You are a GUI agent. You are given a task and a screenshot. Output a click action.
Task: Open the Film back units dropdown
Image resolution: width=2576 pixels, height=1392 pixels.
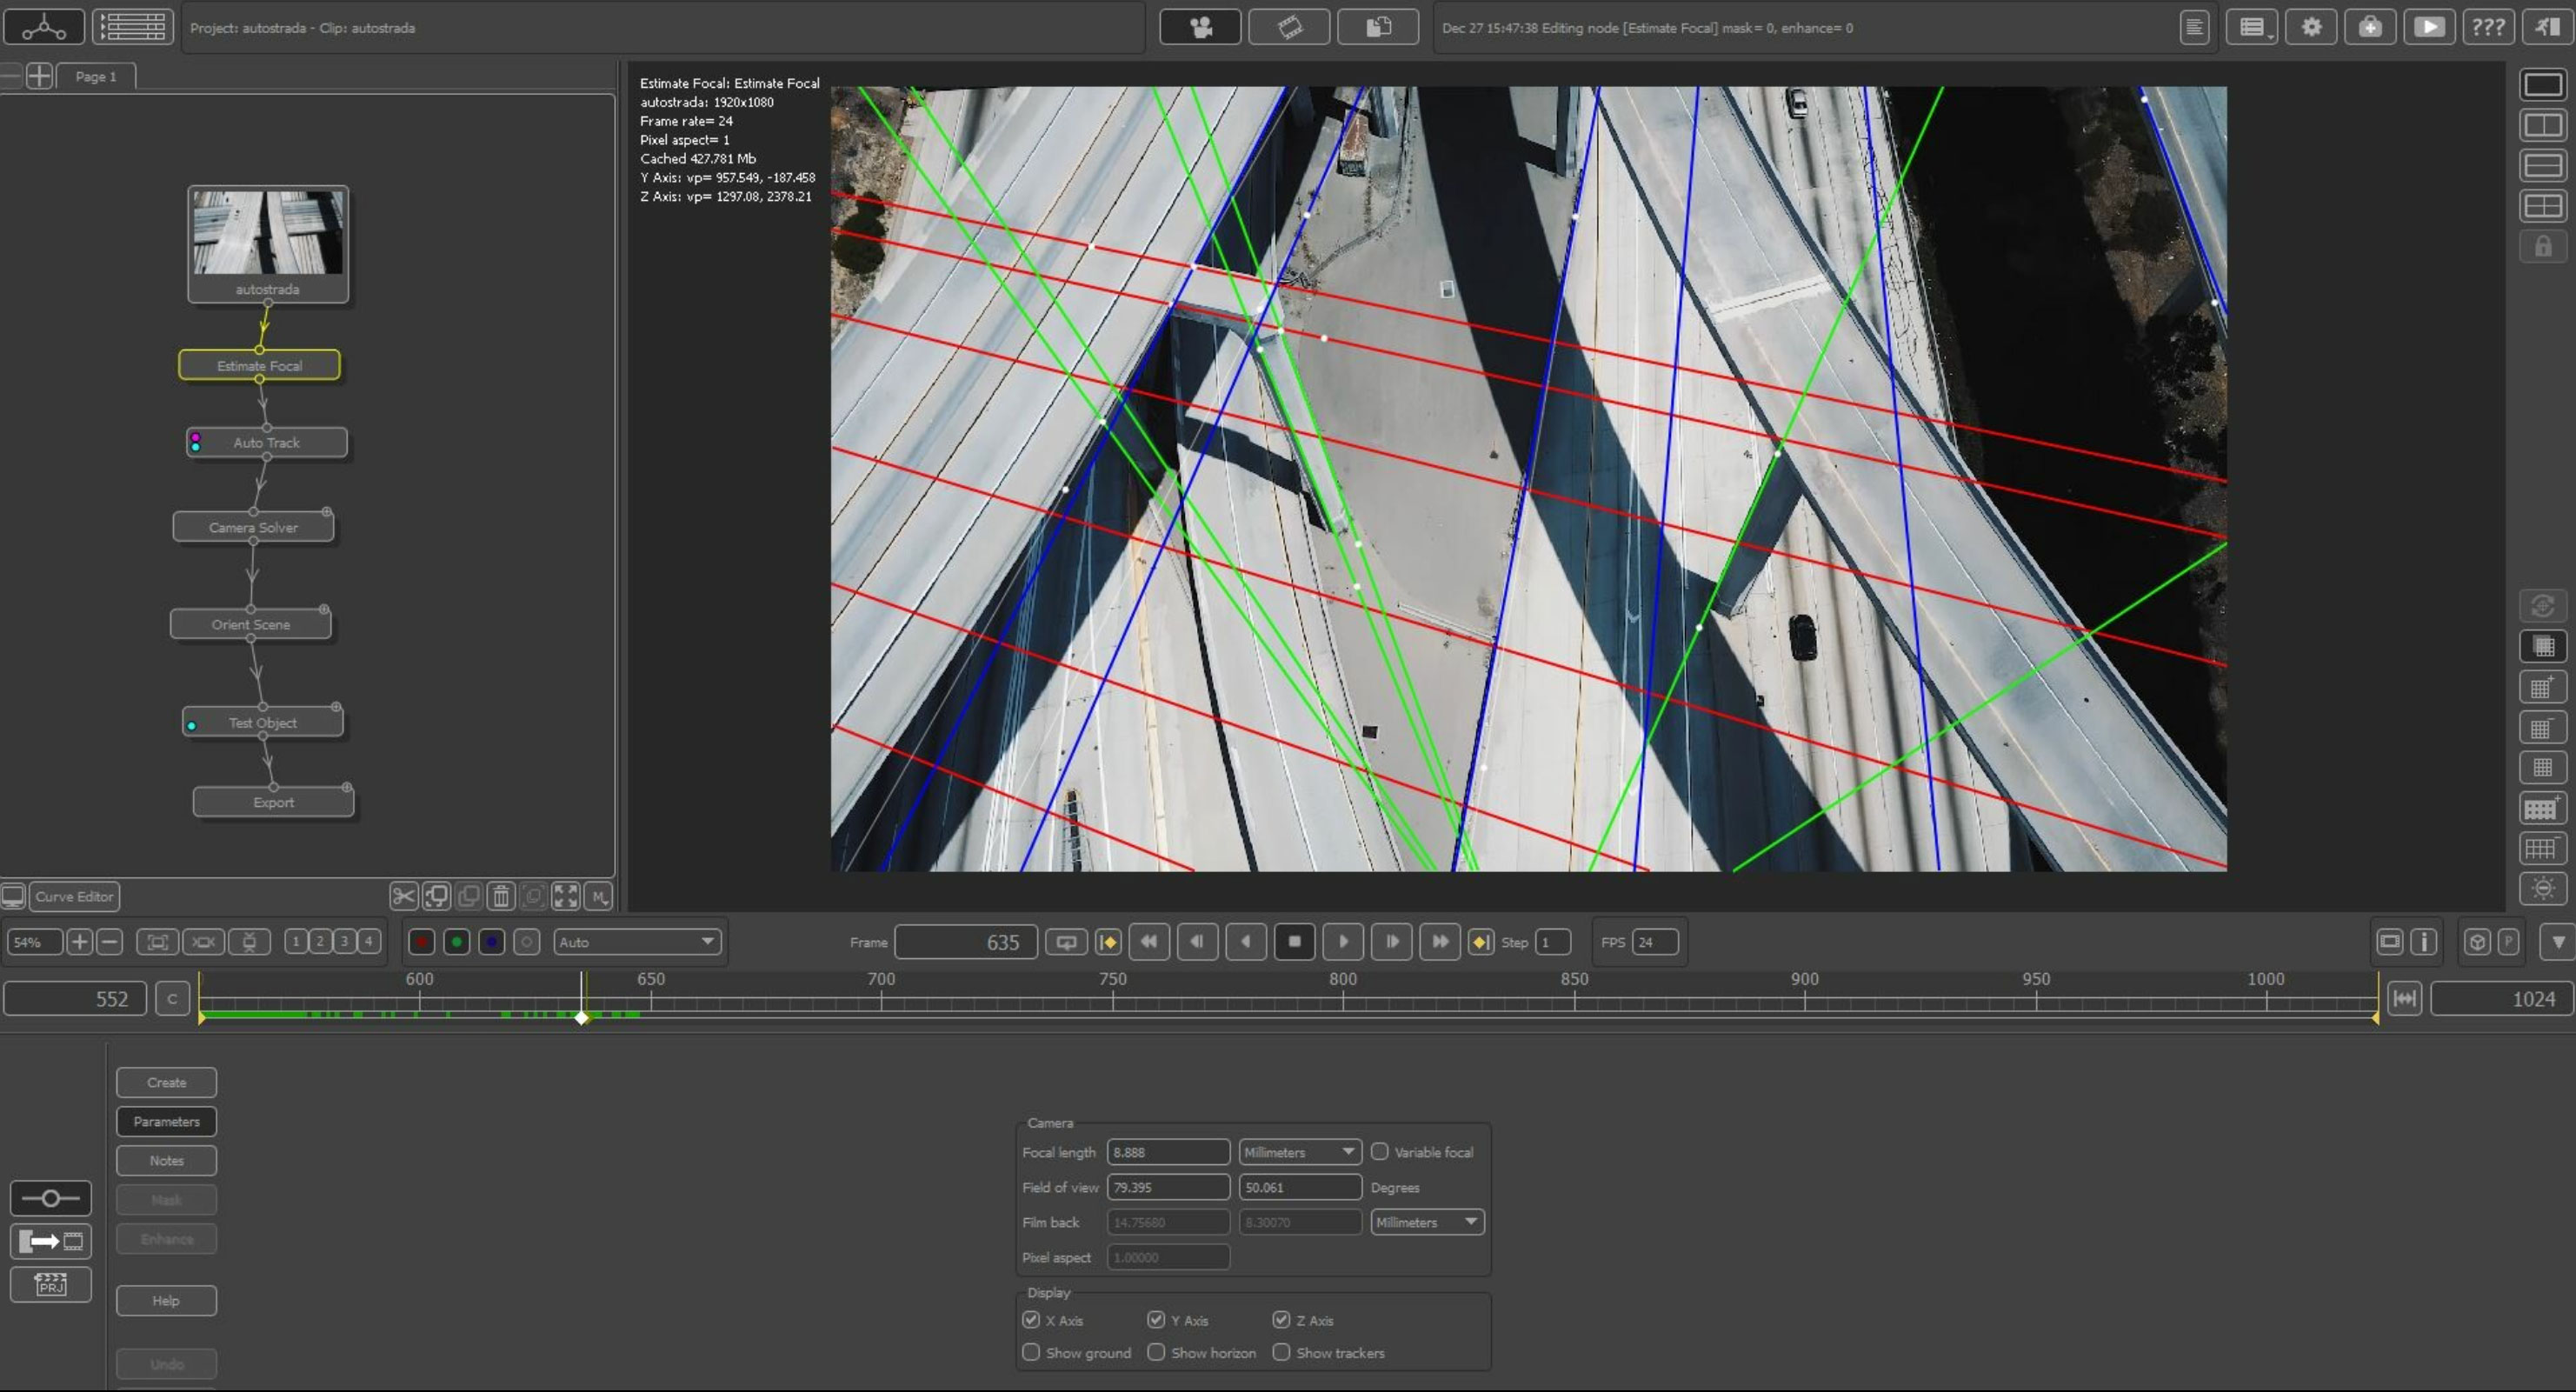tap(1426, 1222)
